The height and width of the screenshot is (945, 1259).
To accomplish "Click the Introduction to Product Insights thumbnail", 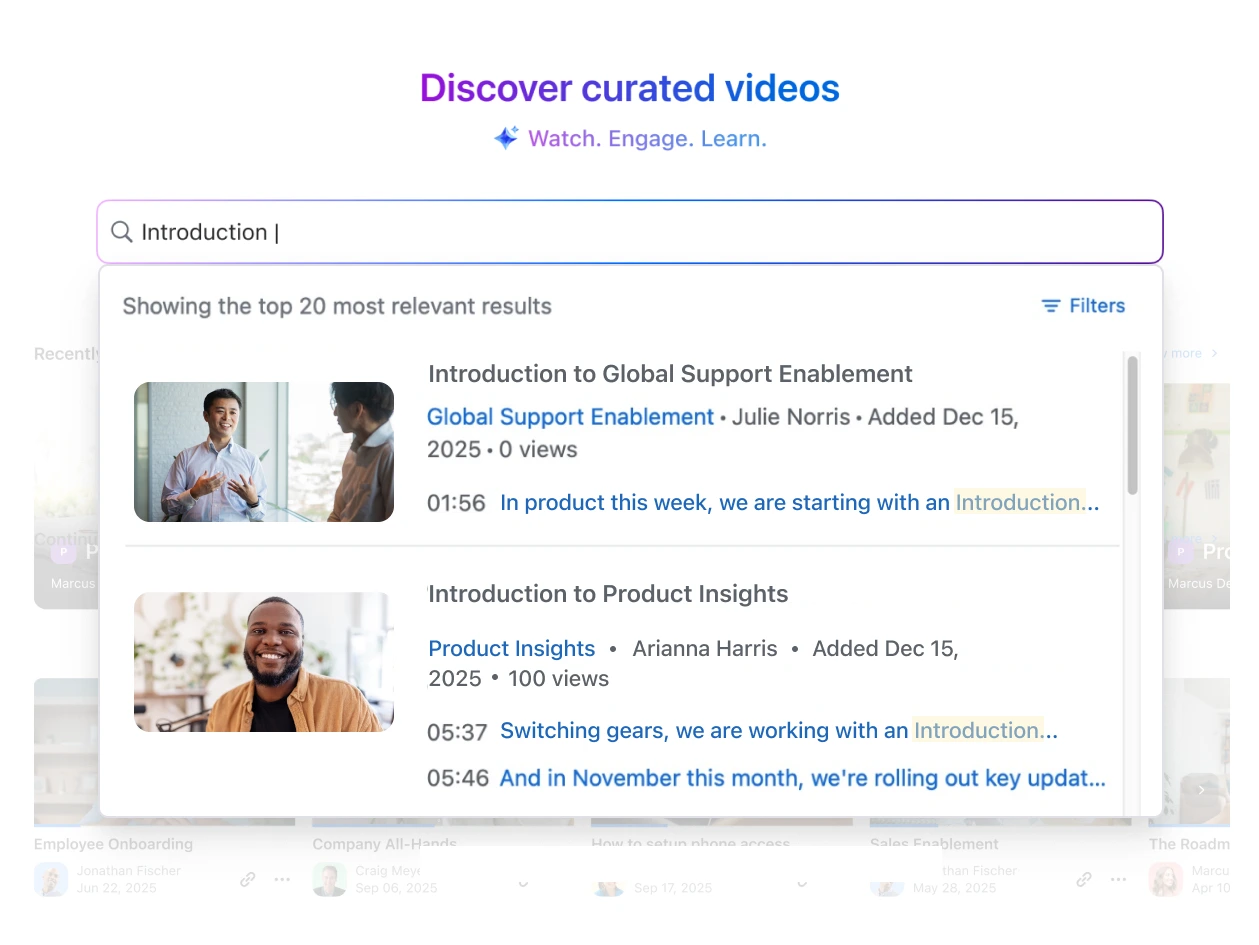I will point(263,662).
